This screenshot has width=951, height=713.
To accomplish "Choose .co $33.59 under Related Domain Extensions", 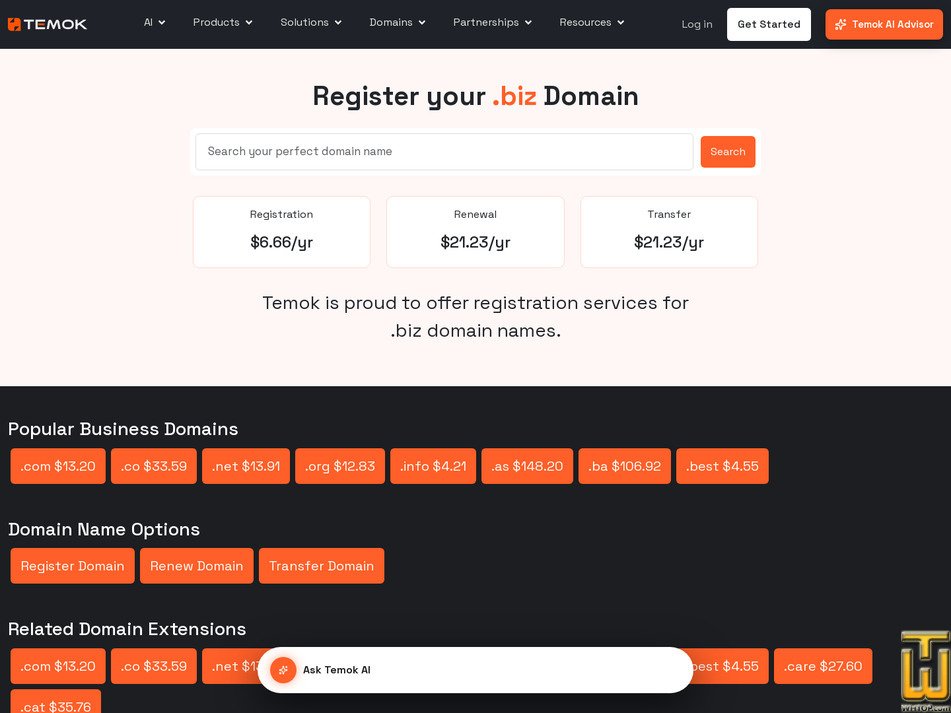I will point(153,666).
